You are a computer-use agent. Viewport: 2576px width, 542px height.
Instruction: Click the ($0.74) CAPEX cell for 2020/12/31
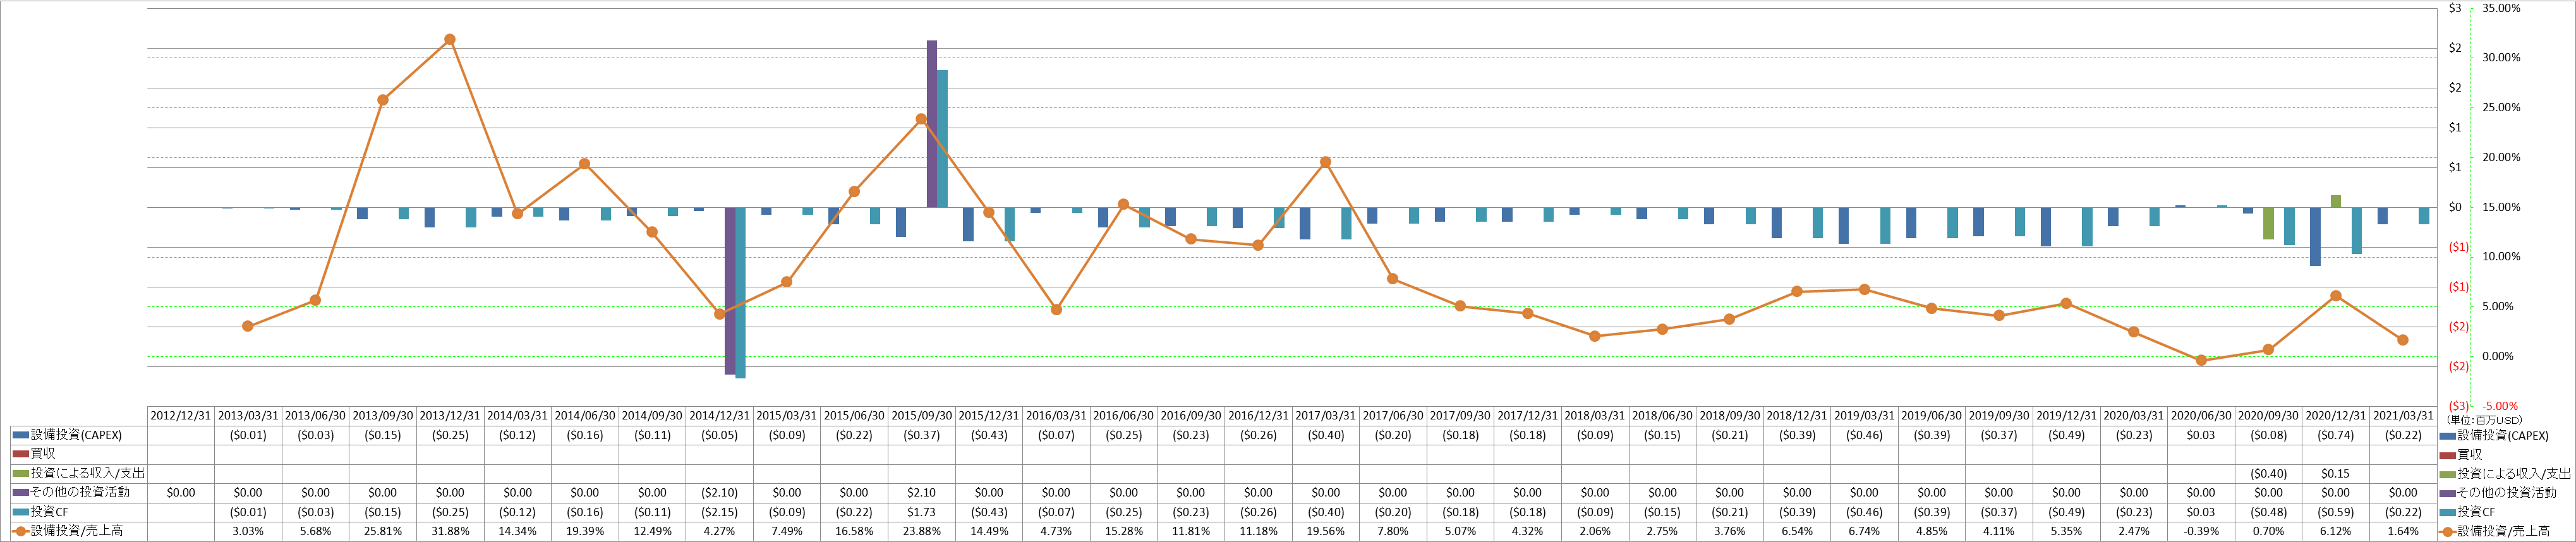click(x=2336, y=436)
